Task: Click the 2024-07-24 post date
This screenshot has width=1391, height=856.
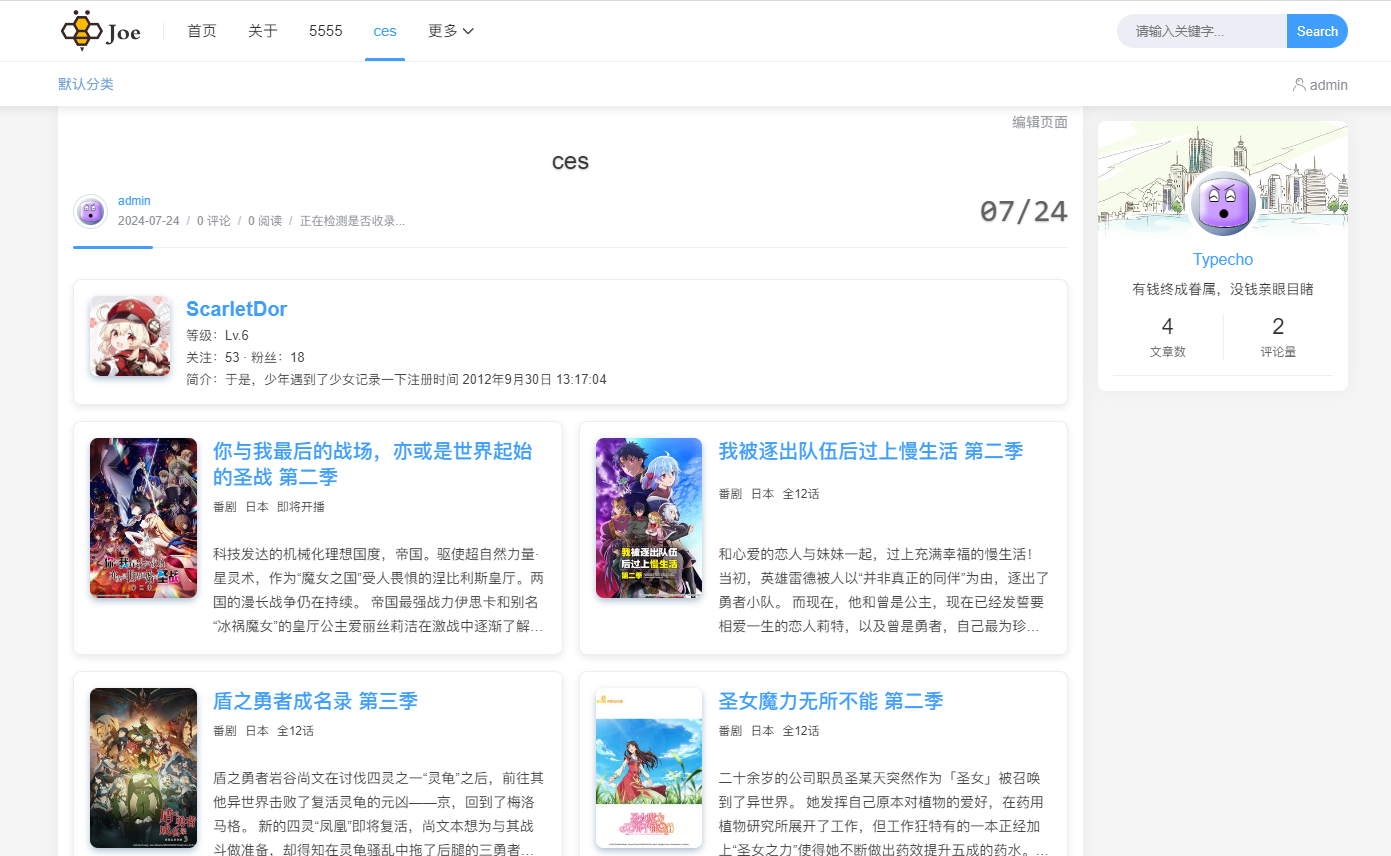Action: [149, 221]
